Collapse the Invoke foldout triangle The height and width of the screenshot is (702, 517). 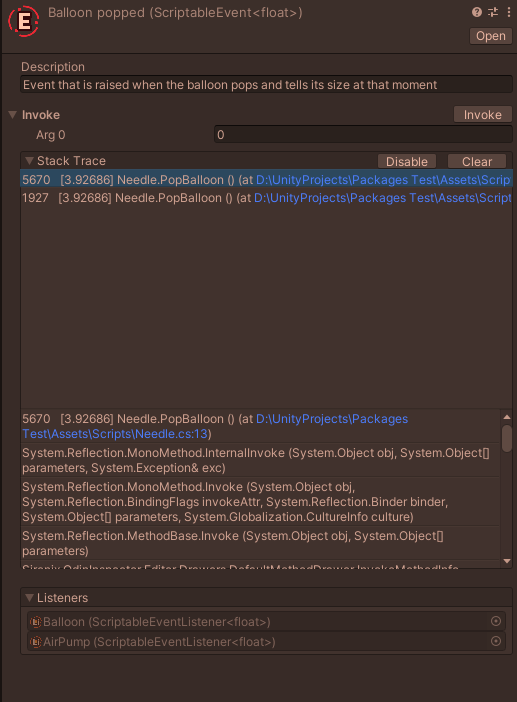click(13, 115)
